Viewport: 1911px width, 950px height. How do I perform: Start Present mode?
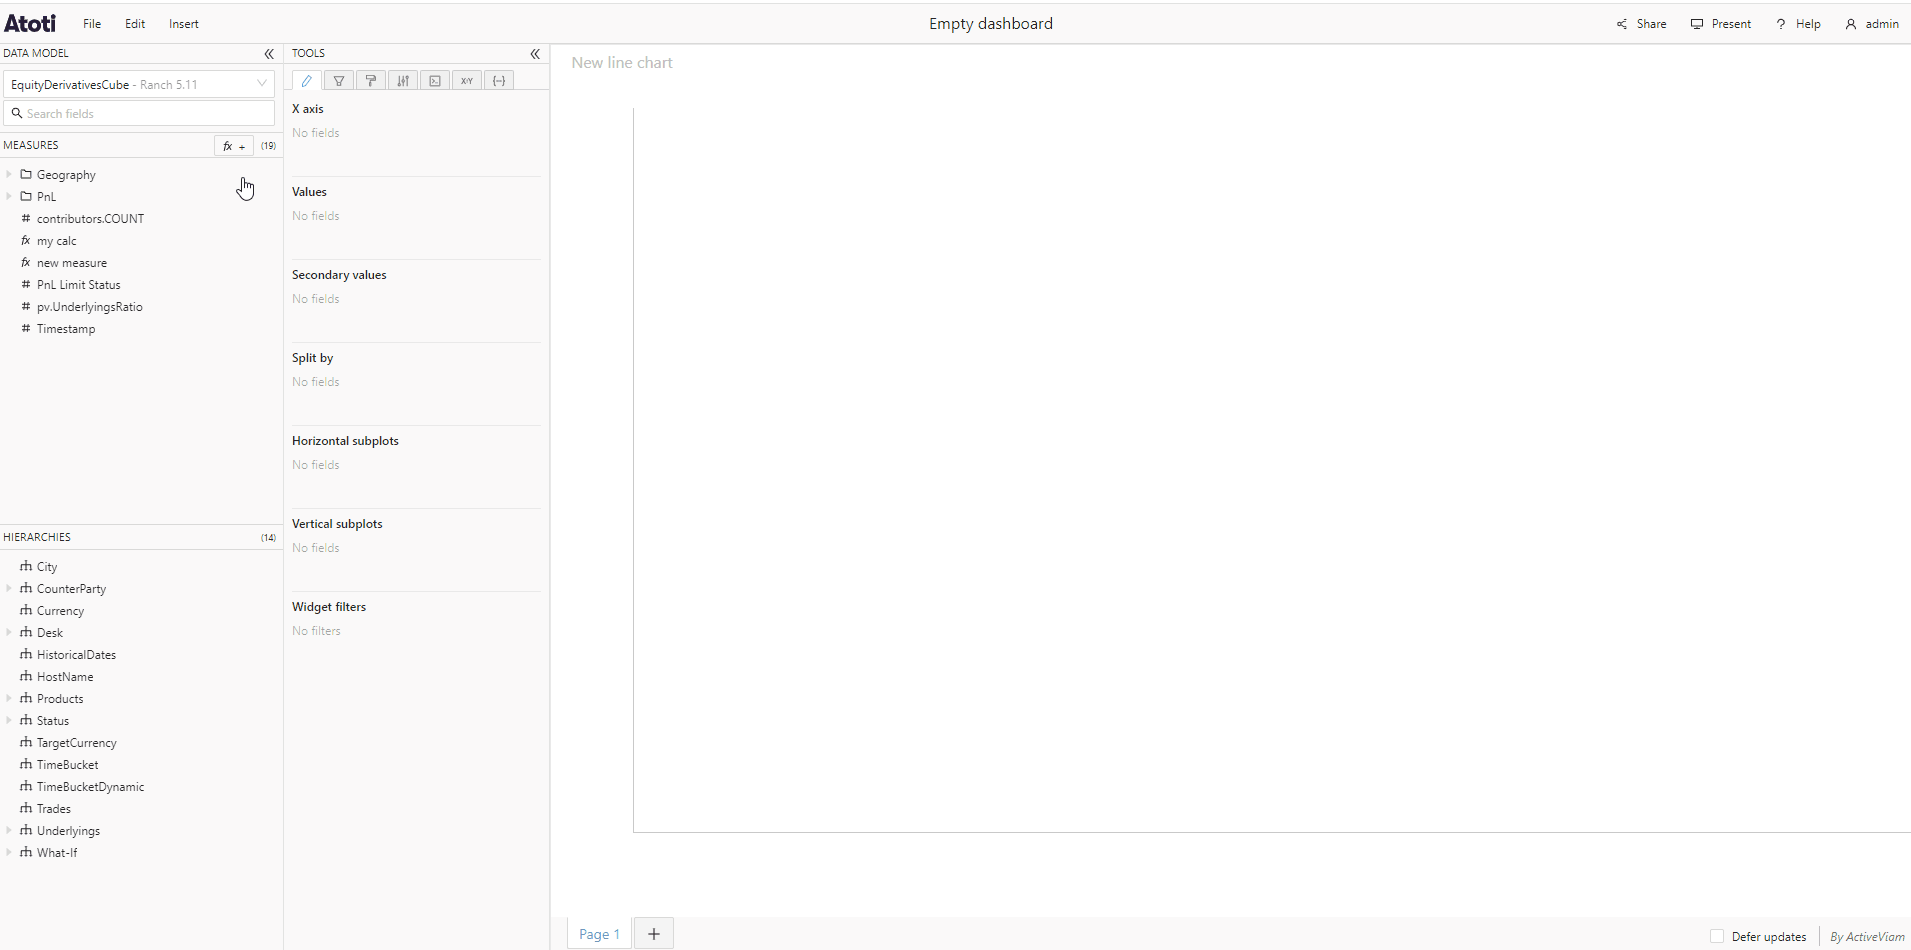(1721, 24)
